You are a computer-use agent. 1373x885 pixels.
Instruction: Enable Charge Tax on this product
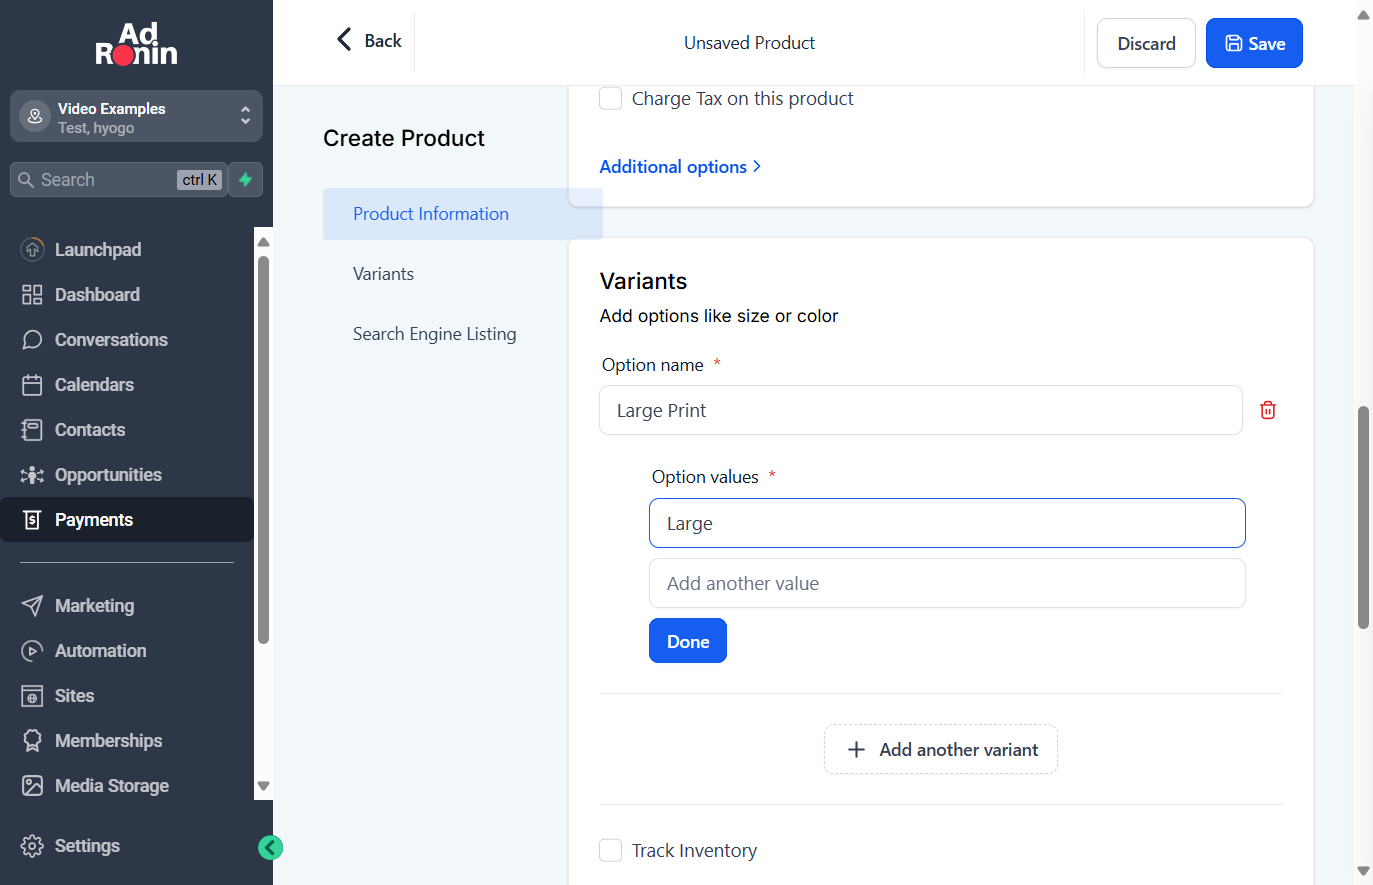[x=610, y=98]
